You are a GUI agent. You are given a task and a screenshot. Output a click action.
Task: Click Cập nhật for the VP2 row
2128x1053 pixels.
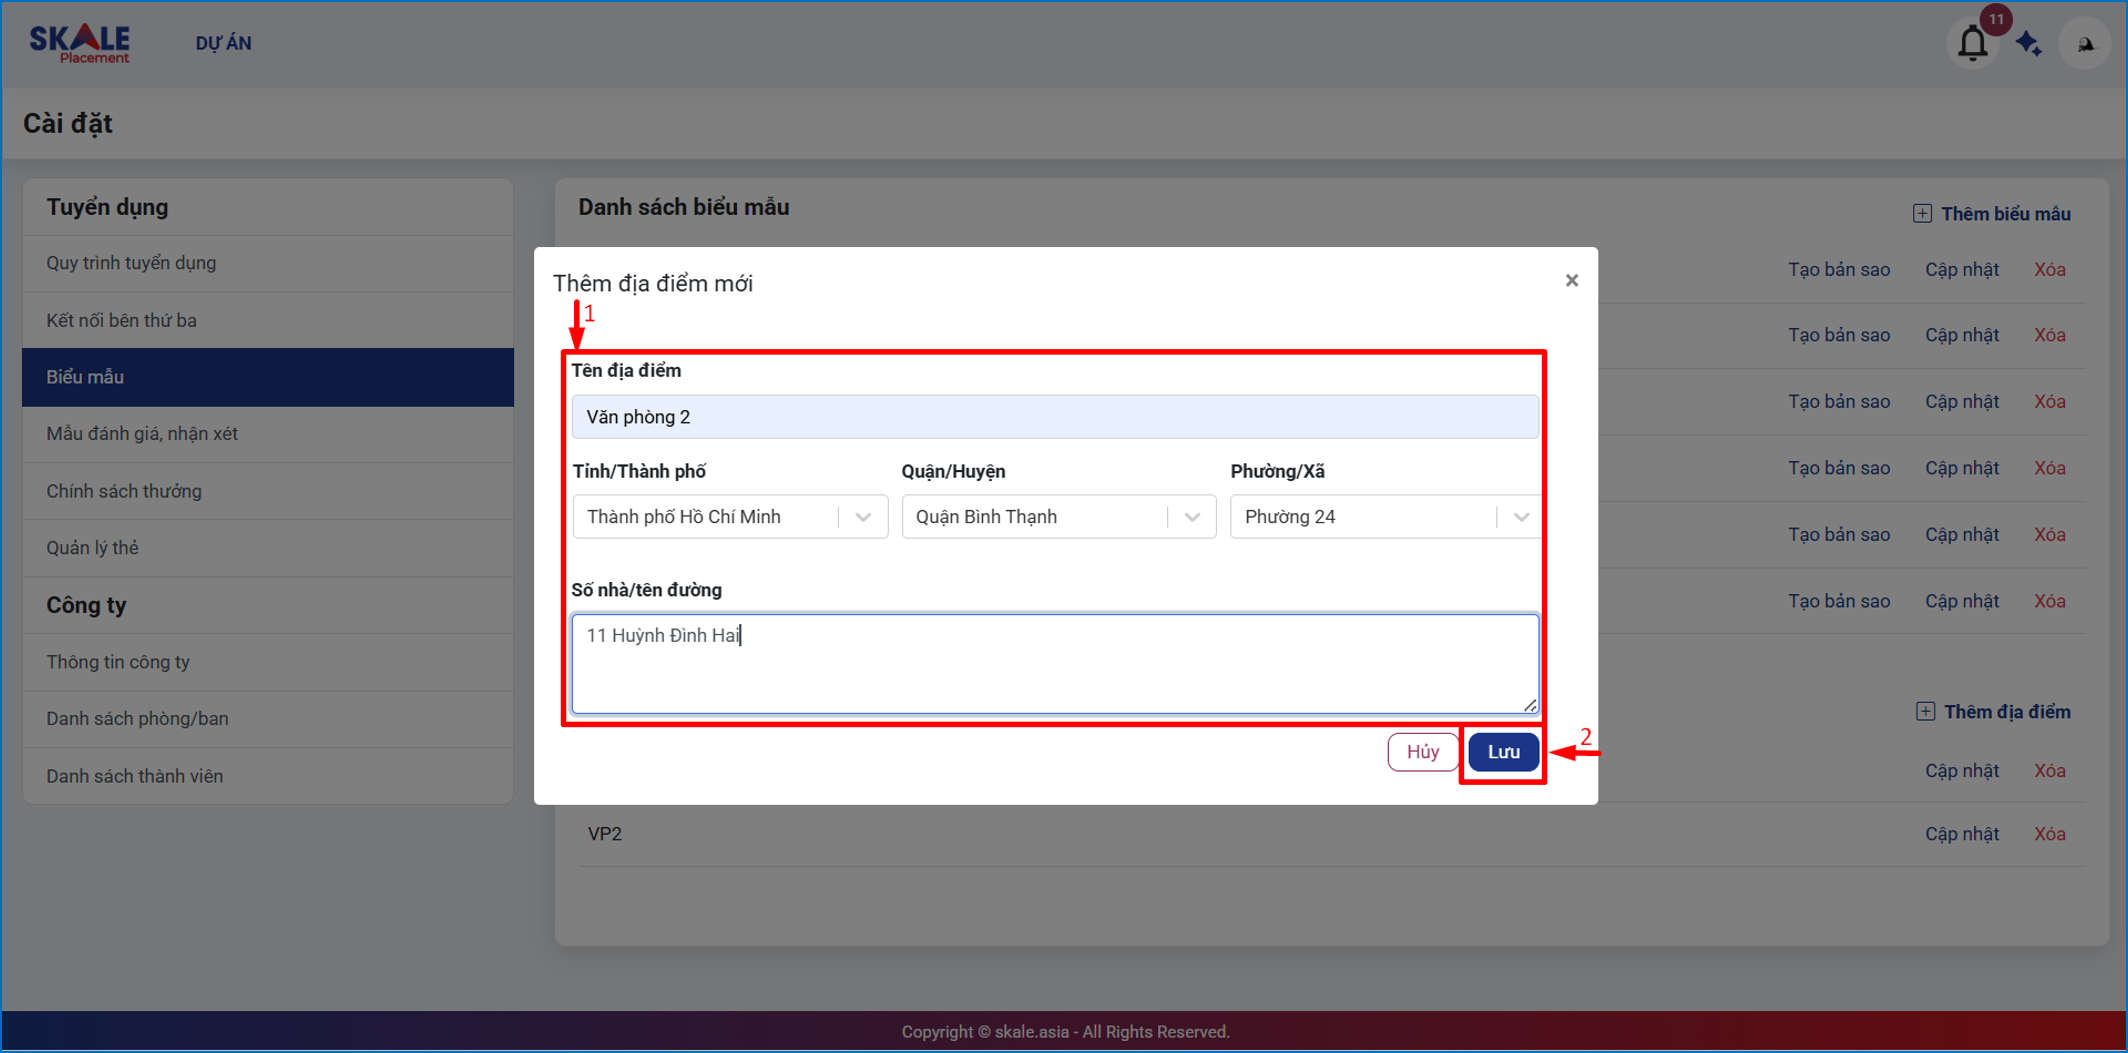1961,834
